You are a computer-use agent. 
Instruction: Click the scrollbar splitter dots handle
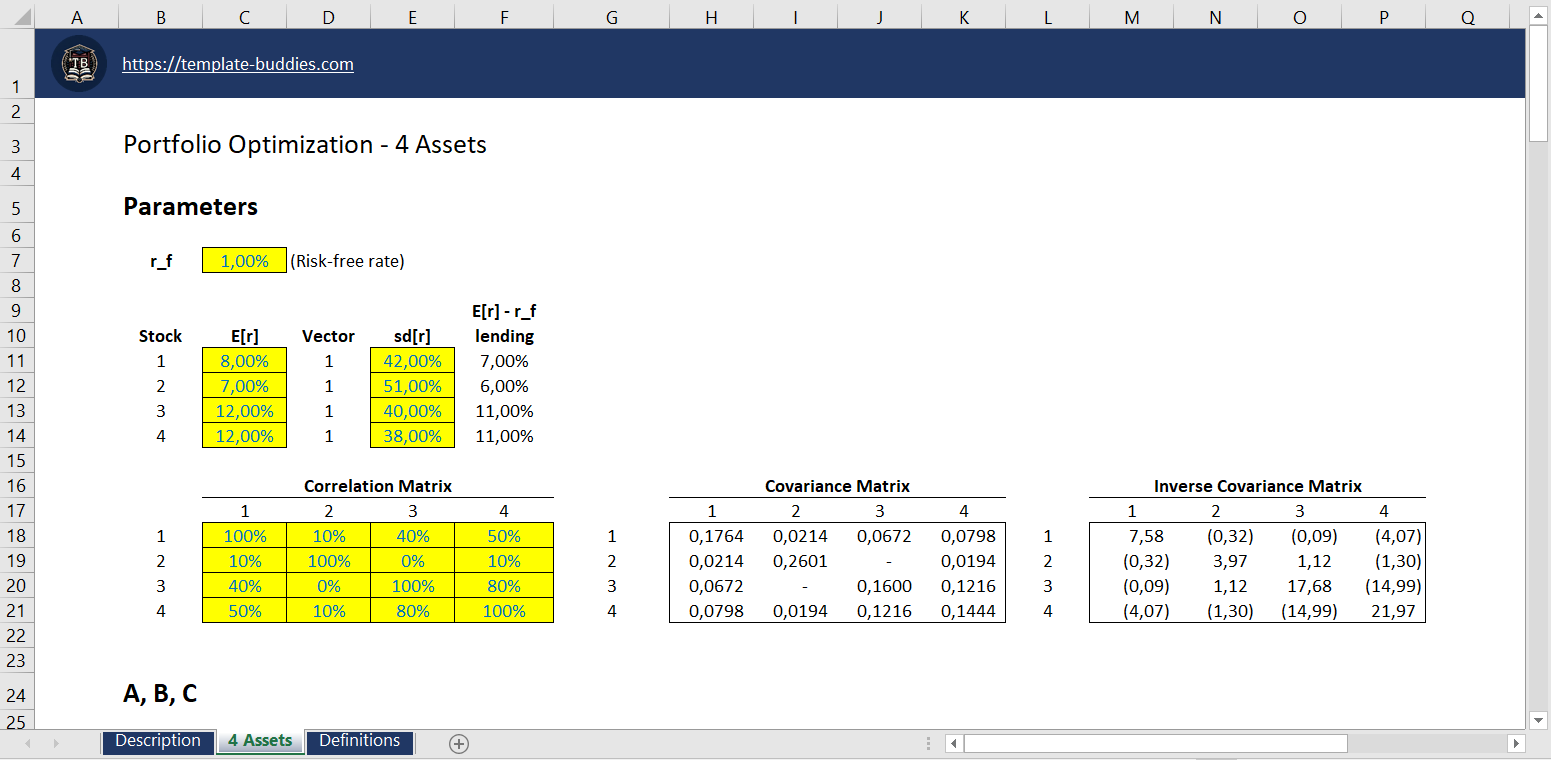[x=928, y=743]
